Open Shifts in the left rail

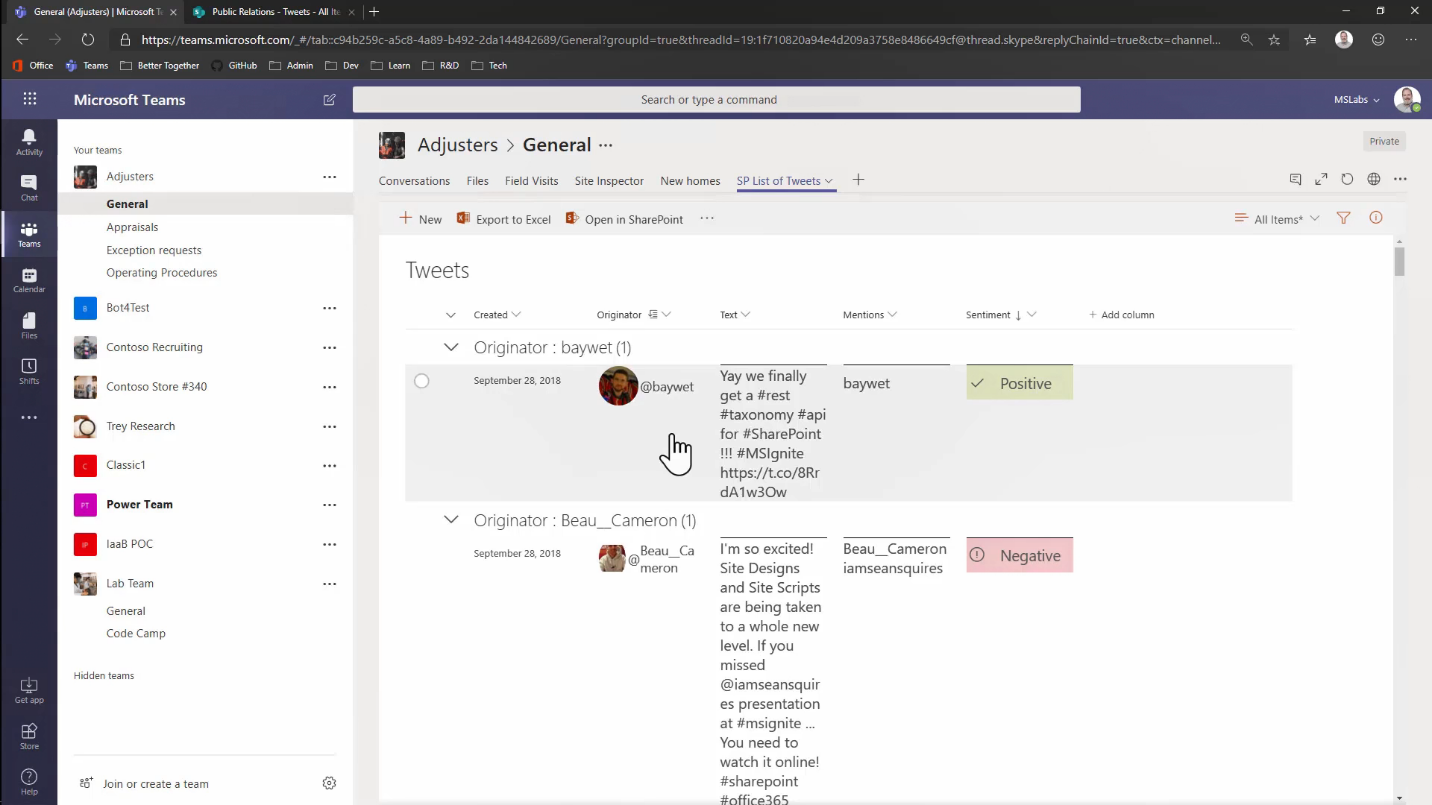(x=29, y=371)
